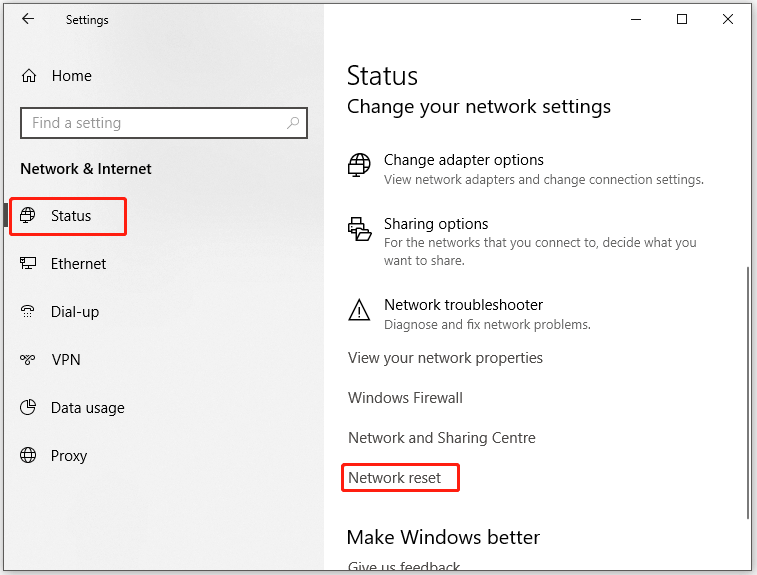
Task: Click the VPN icon in the sidebar
Action: pyautogui.click(x=28, y=359)
